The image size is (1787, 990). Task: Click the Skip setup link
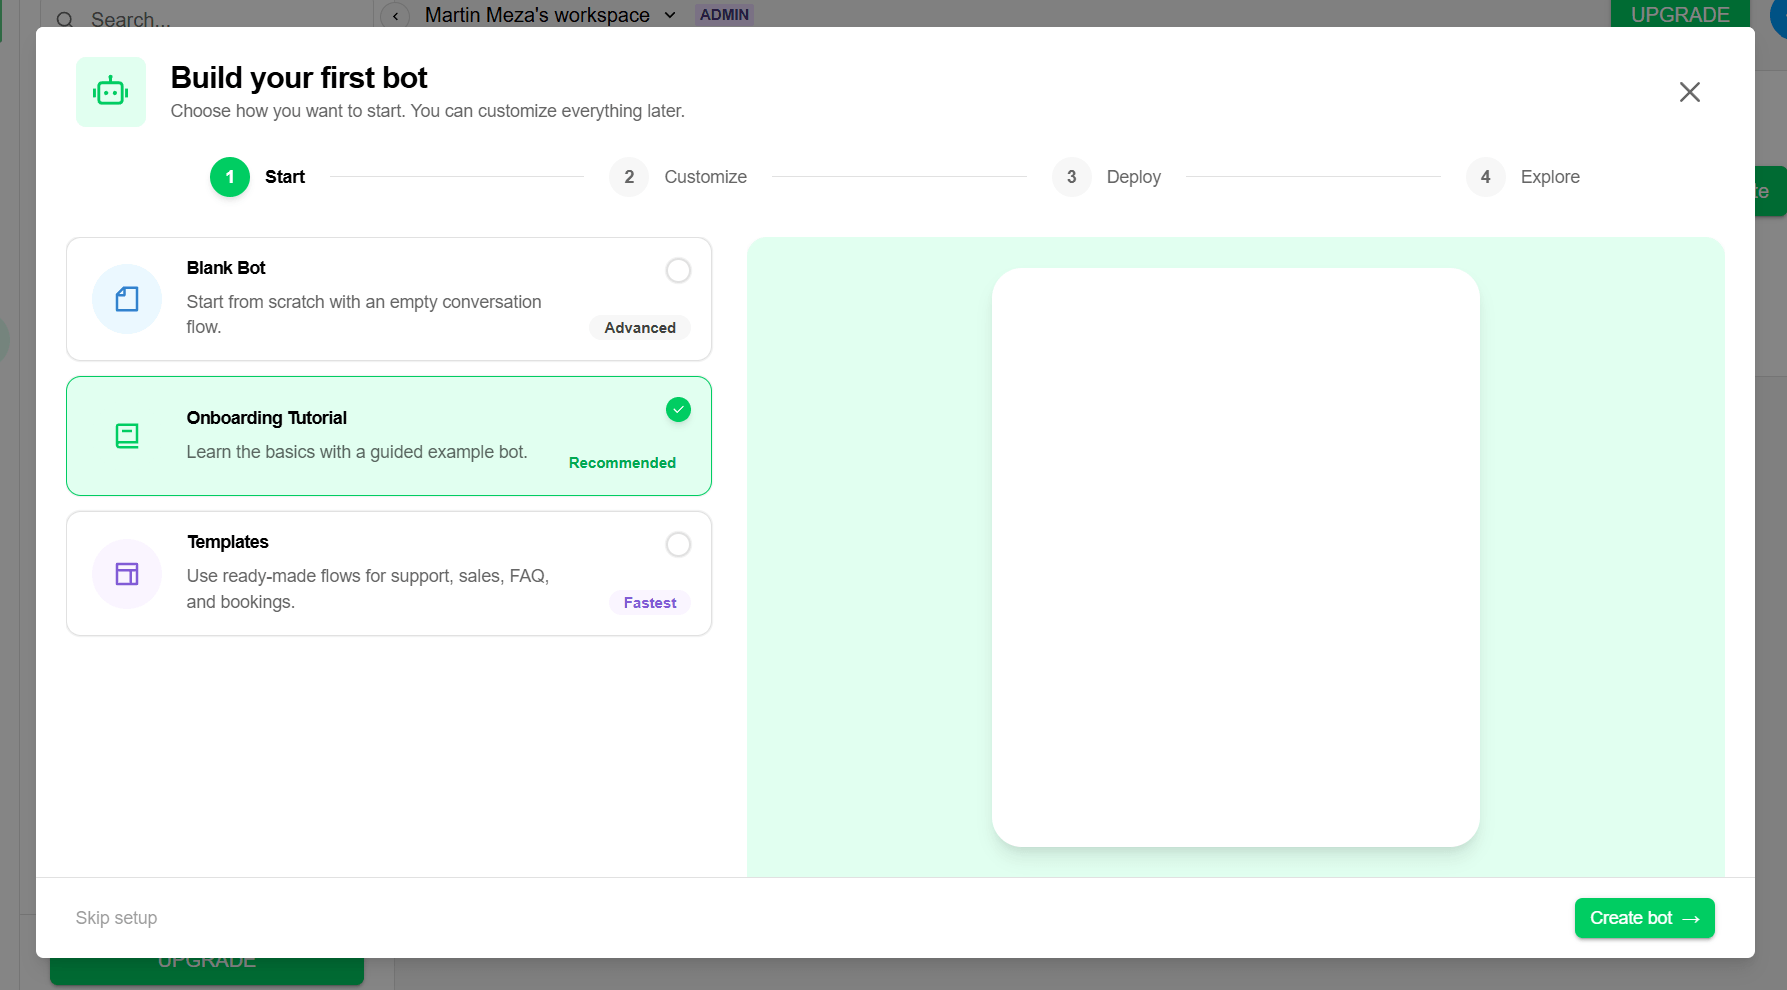tap(116, 918)
